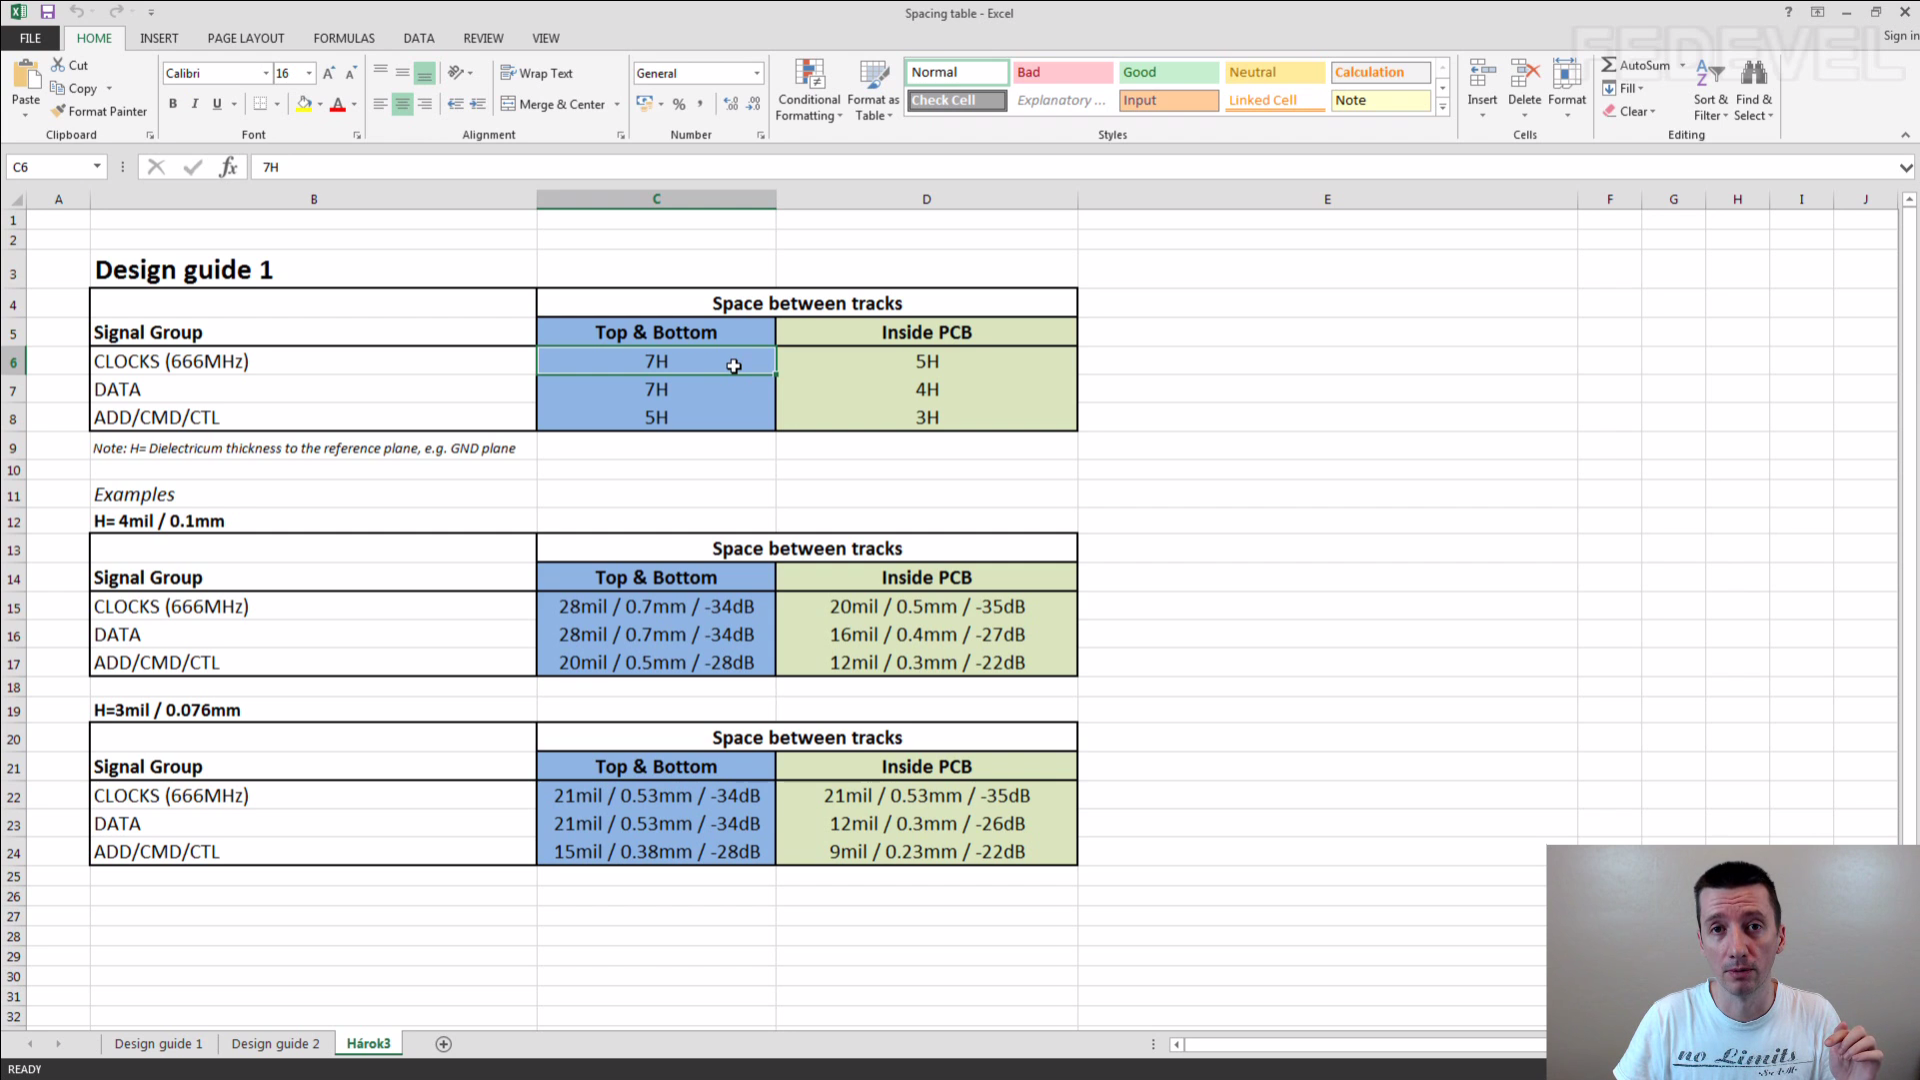This screenshot has height=1080, width=1920.
Task: Open the Calibri font name dropdown
Action: (266, 73)
